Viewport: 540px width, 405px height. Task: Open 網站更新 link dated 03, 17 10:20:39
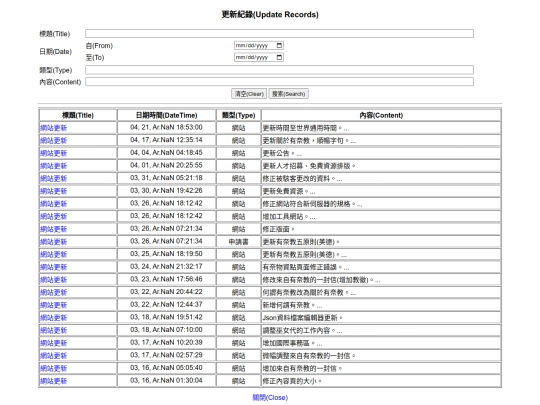pos(53,343)
